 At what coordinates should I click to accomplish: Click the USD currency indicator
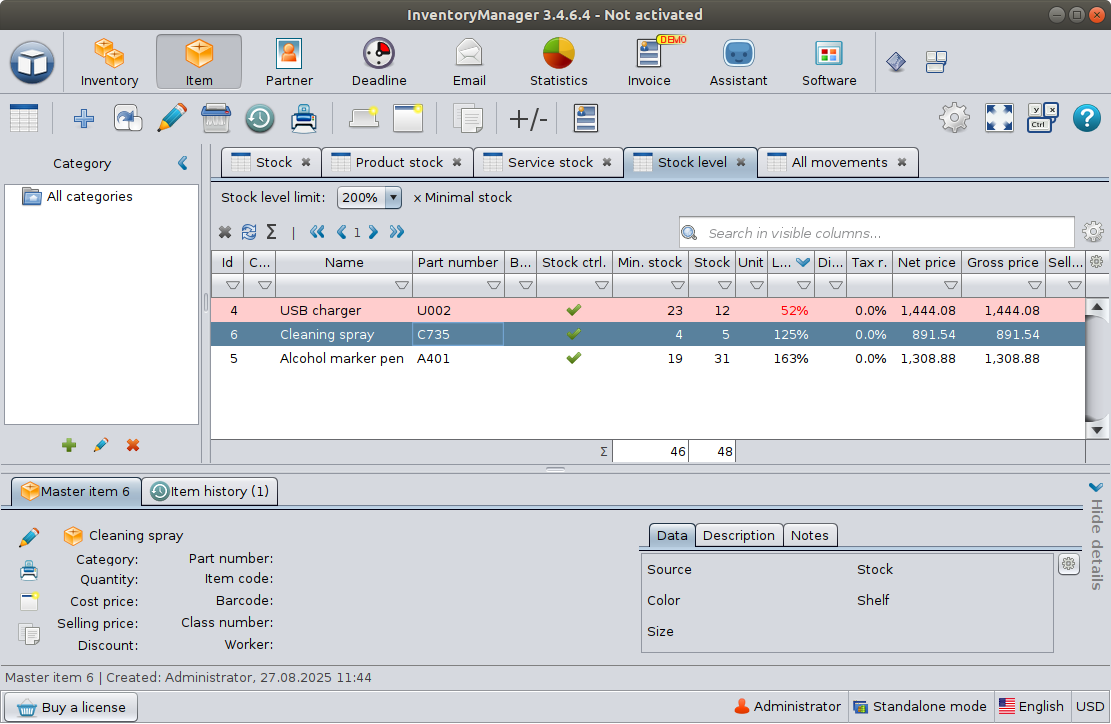tap(1090, 706)
